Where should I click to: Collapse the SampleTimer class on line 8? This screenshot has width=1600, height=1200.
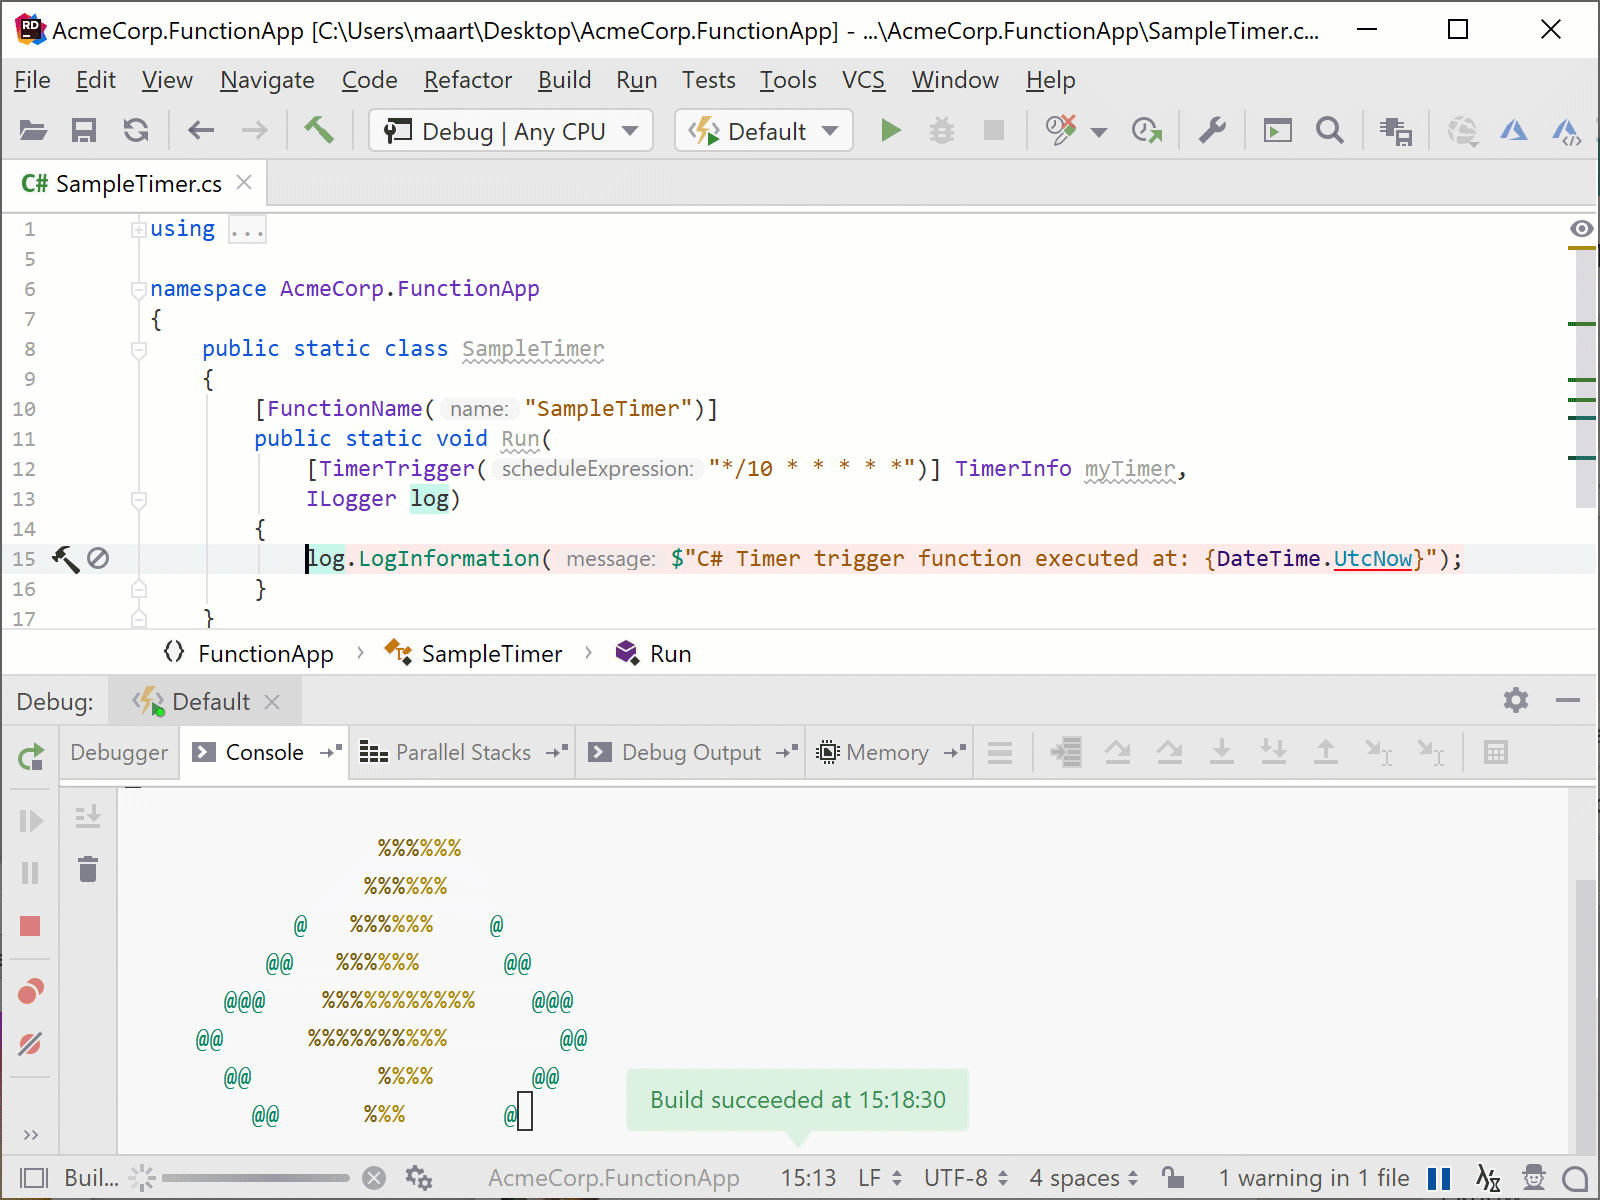(x=139, y=349)
